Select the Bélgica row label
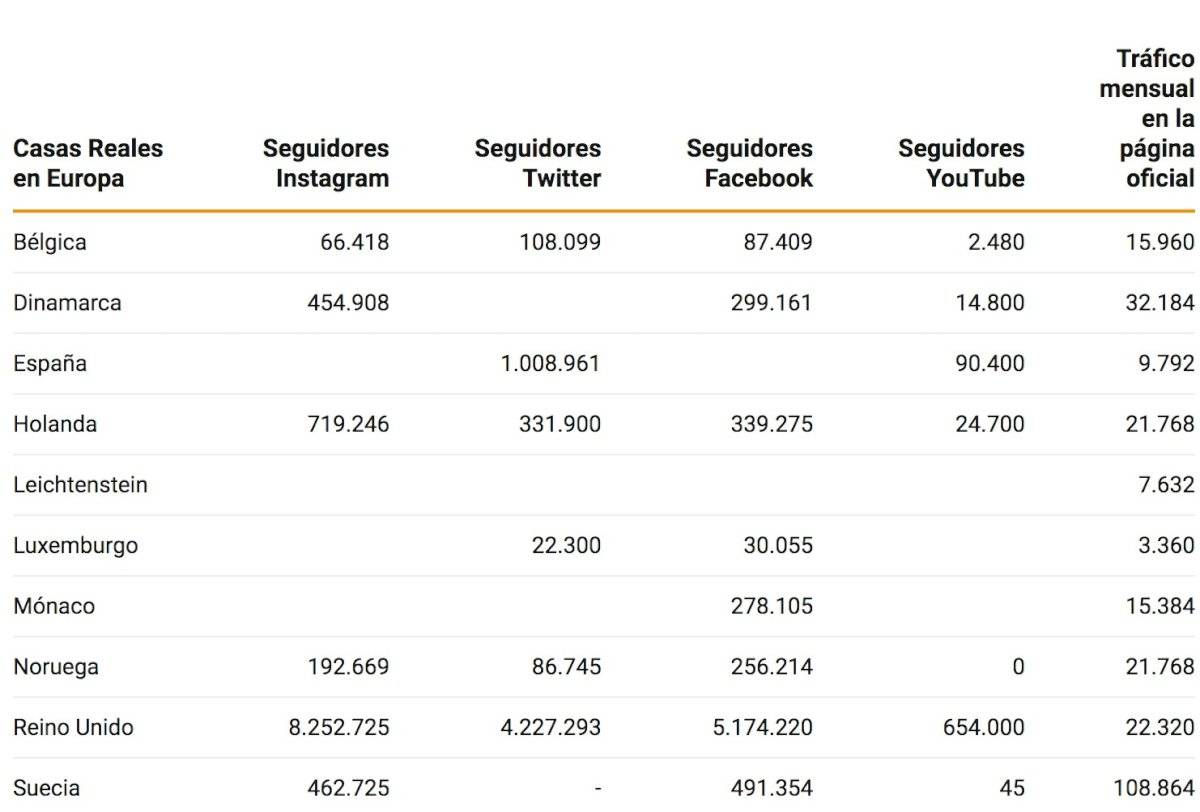This screenshot has width=1200, height=812. [50, 242]
